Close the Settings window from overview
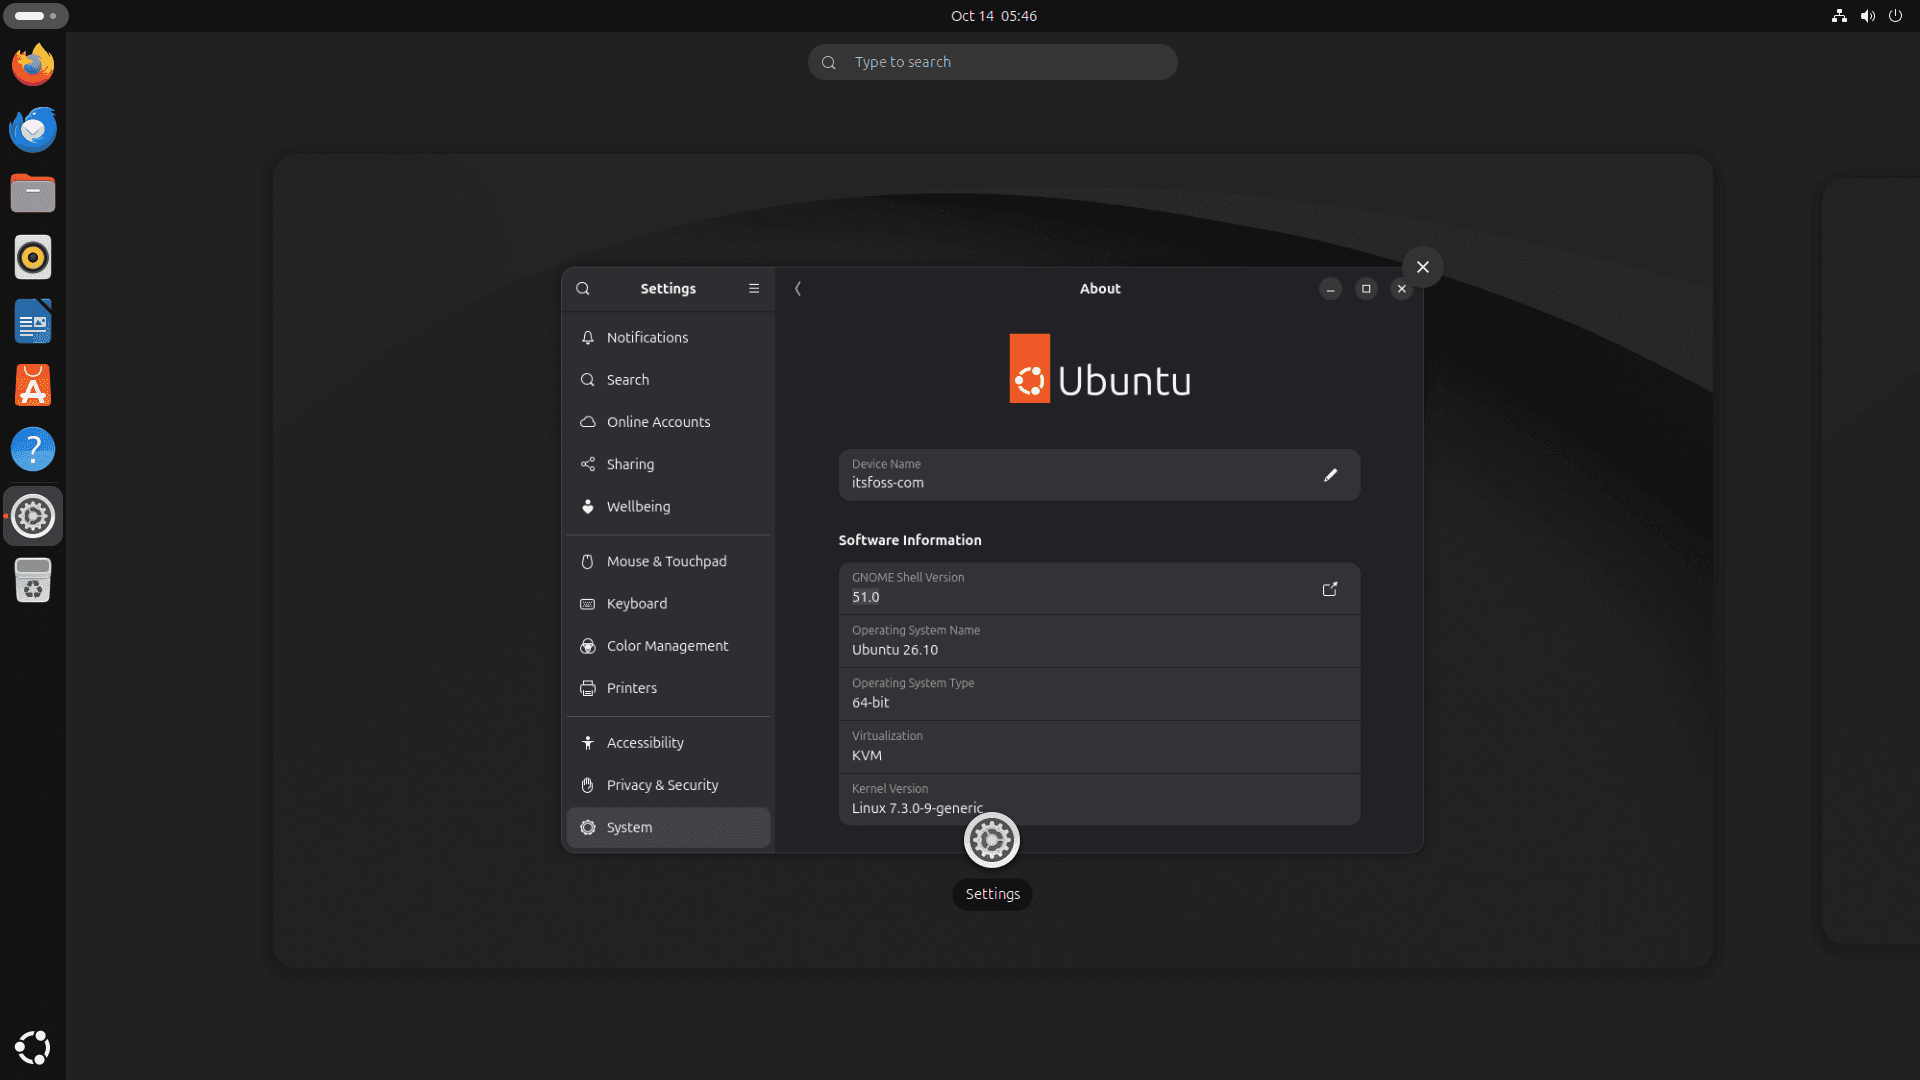Screen dimensions: 1920x1080 point(1423,267)
